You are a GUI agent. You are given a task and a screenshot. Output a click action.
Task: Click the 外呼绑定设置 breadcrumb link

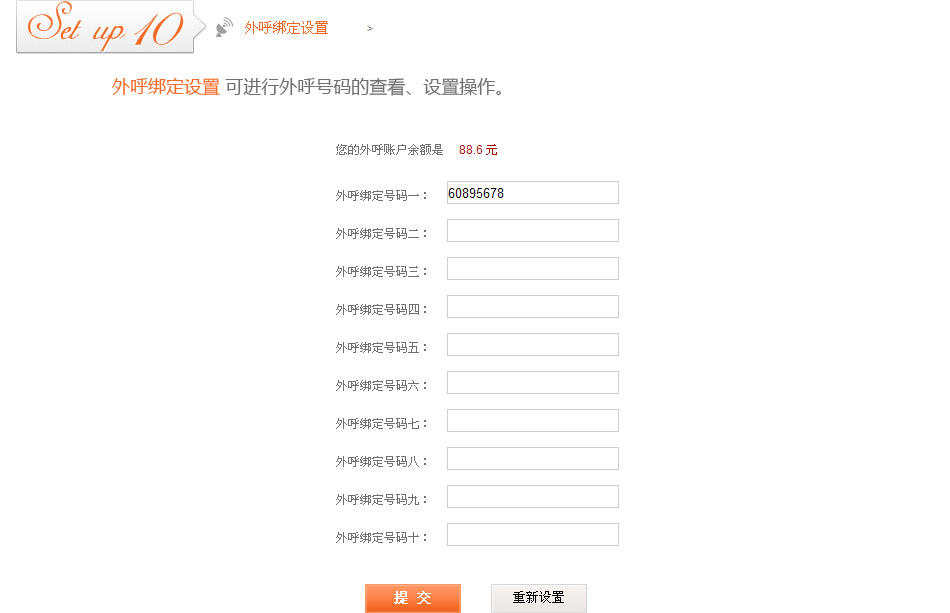tap(286, 28)
